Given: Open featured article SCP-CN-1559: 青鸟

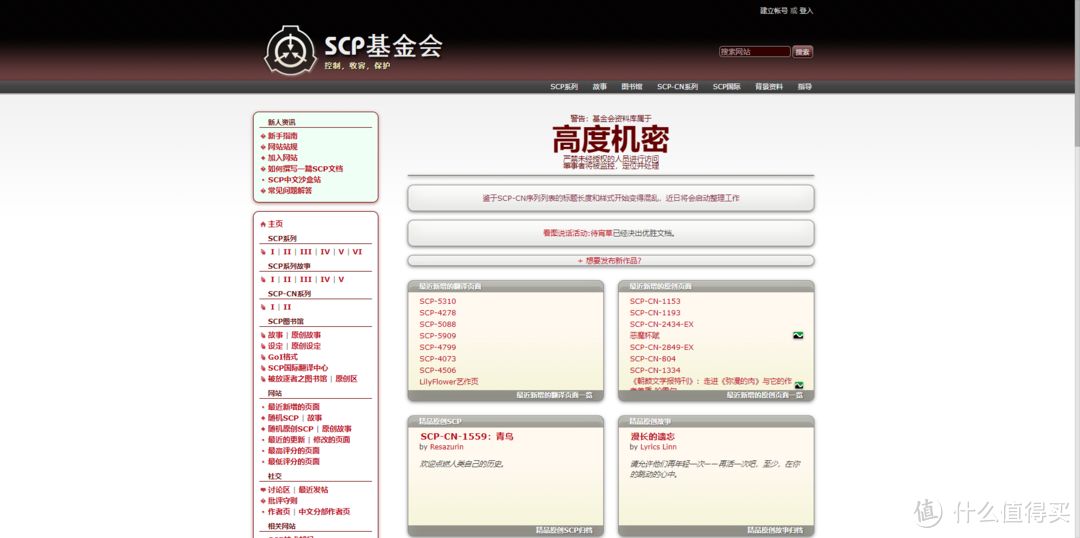Looking at the screenshot, I should [467, 436].
